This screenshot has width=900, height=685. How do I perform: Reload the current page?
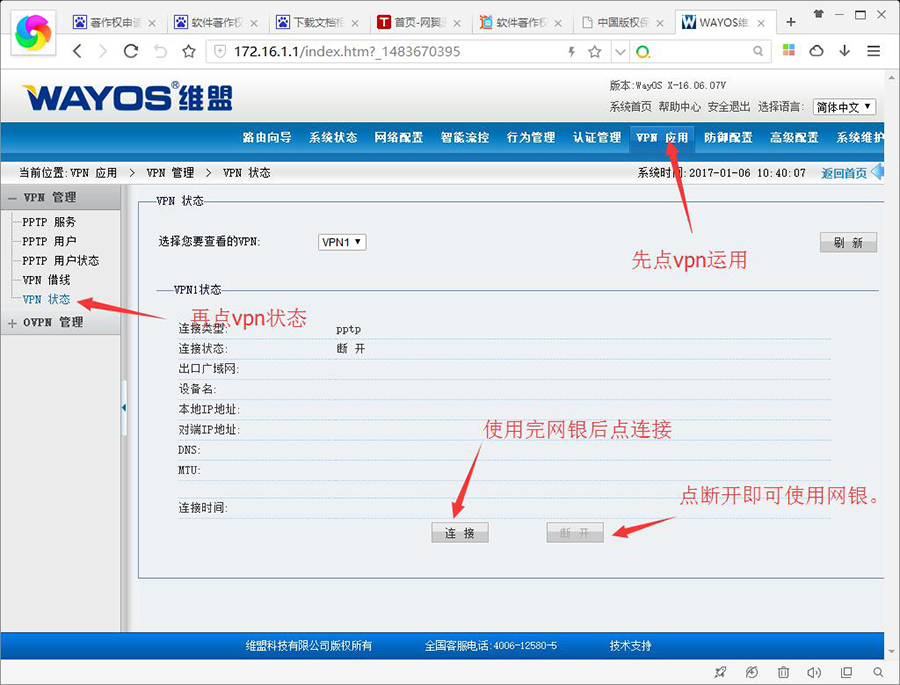click(131, 52)
